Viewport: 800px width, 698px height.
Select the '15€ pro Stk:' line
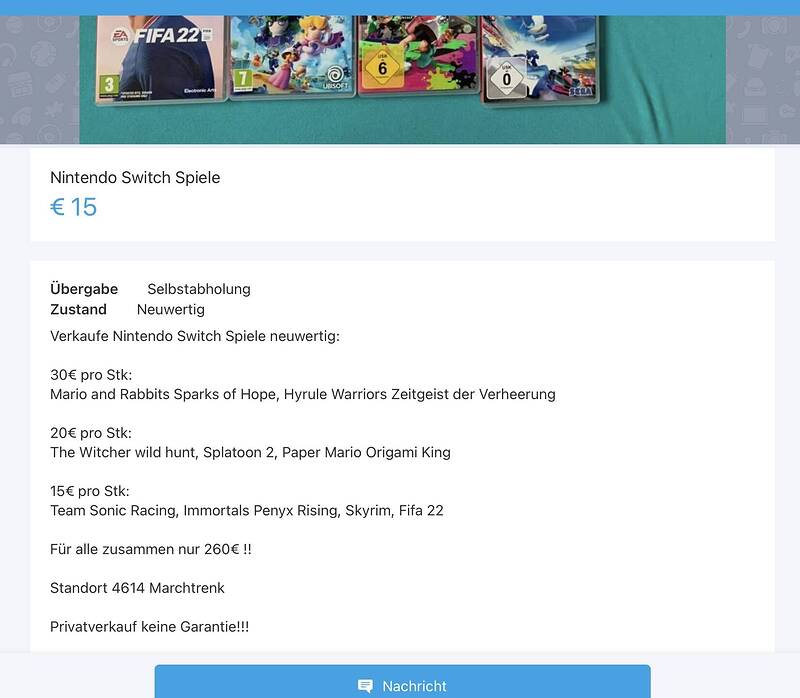(x=90, y=491)
